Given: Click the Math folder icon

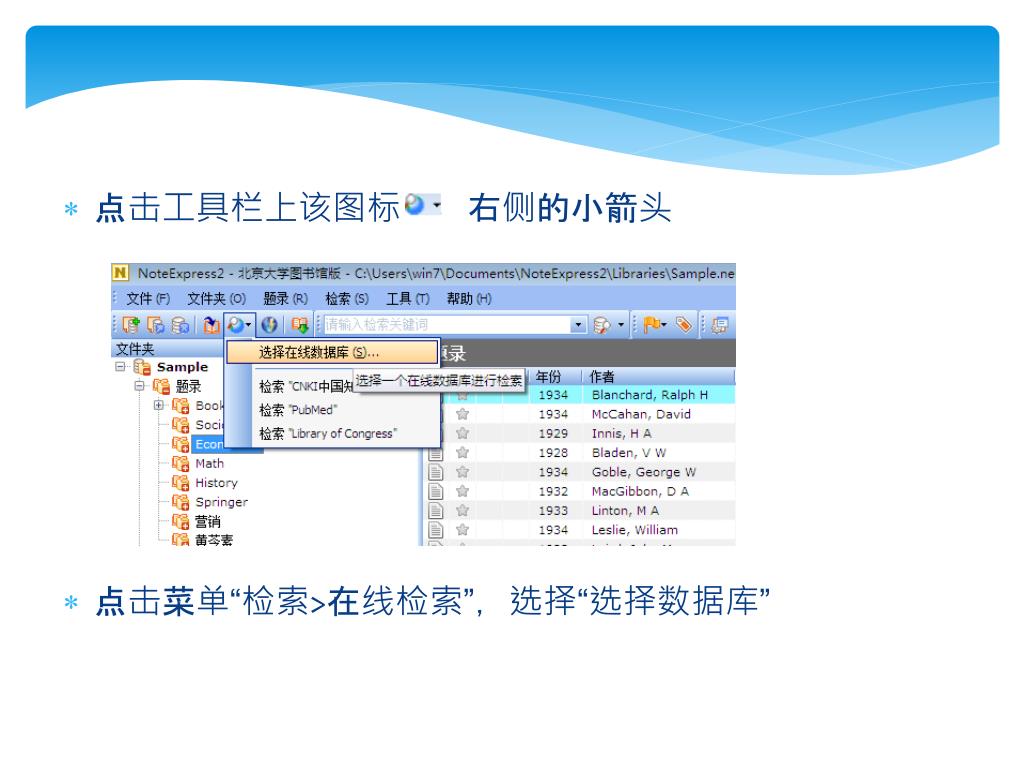Looking at the screenshot, I should (x=180, y=463).
